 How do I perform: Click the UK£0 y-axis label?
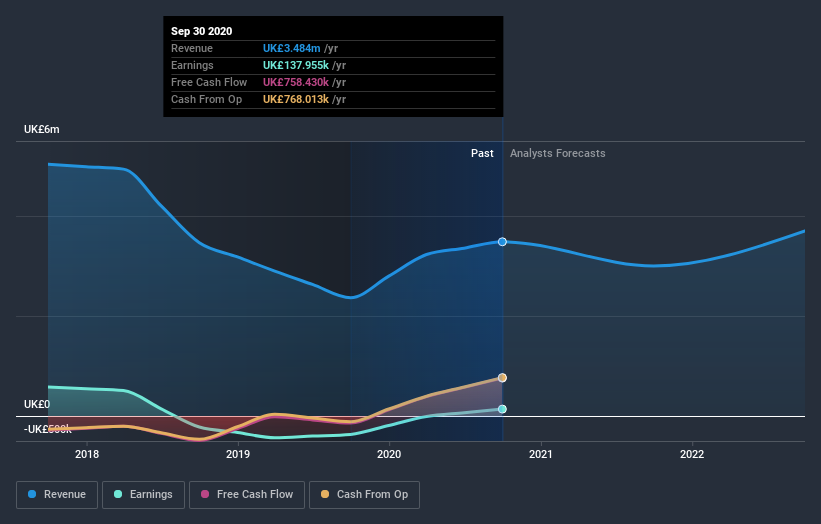(x=37, y=404)
